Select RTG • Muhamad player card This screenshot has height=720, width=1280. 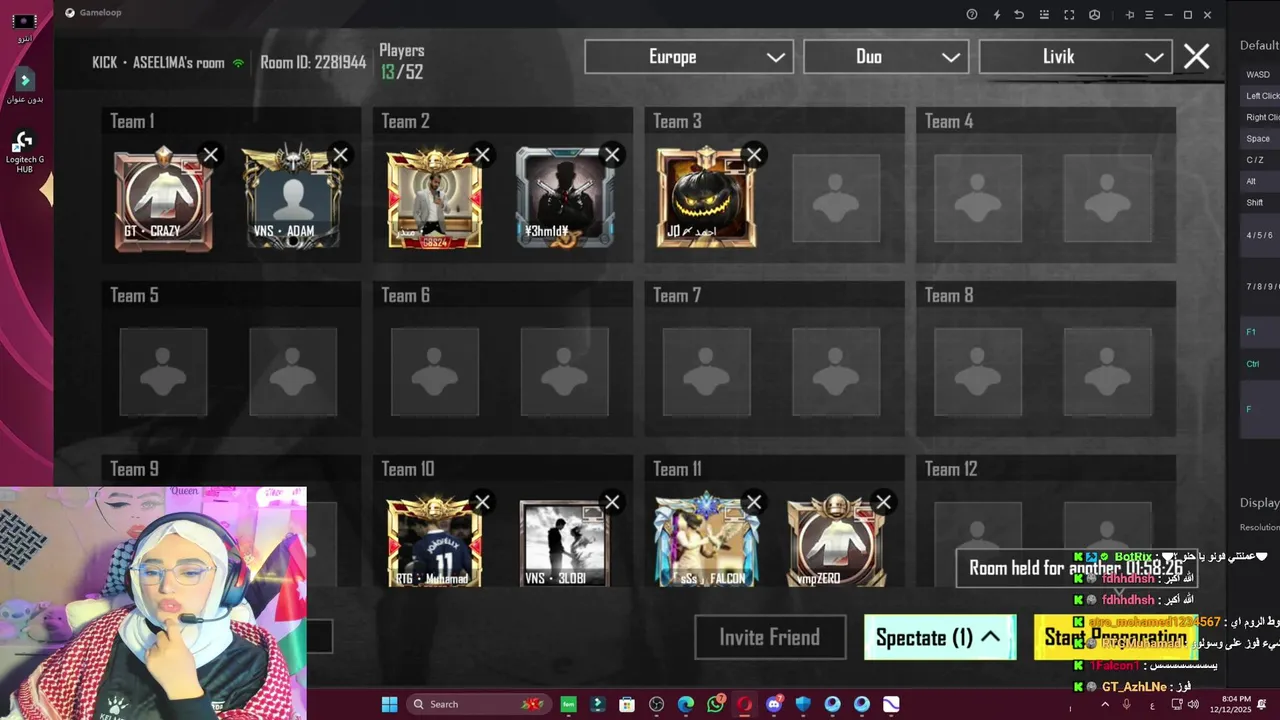coord(434,541)
